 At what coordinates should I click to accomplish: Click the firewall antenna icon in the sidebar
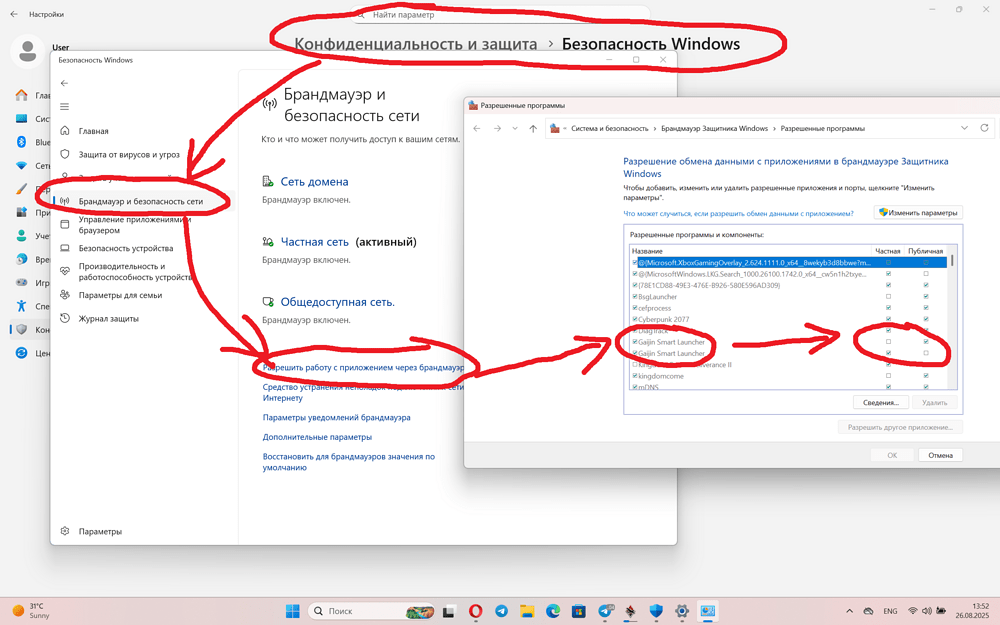coord(64,201)
